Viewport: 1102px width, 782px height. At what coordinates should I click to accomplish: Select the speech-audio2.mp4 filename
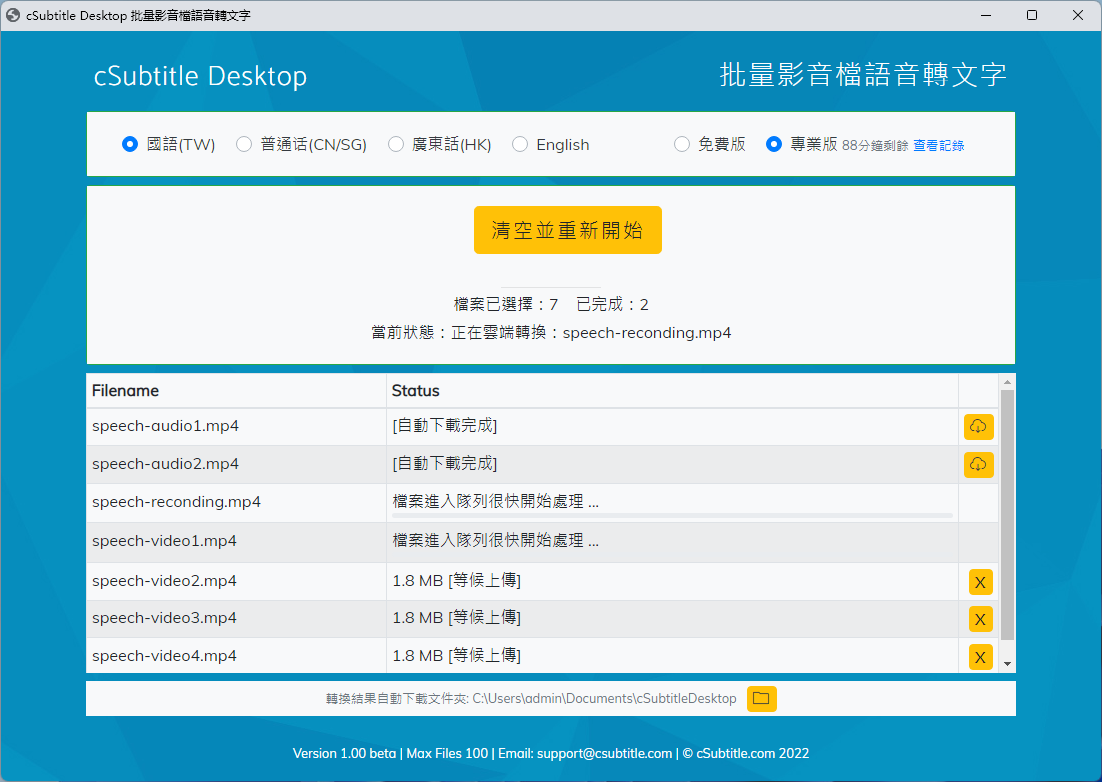[165, 464]
